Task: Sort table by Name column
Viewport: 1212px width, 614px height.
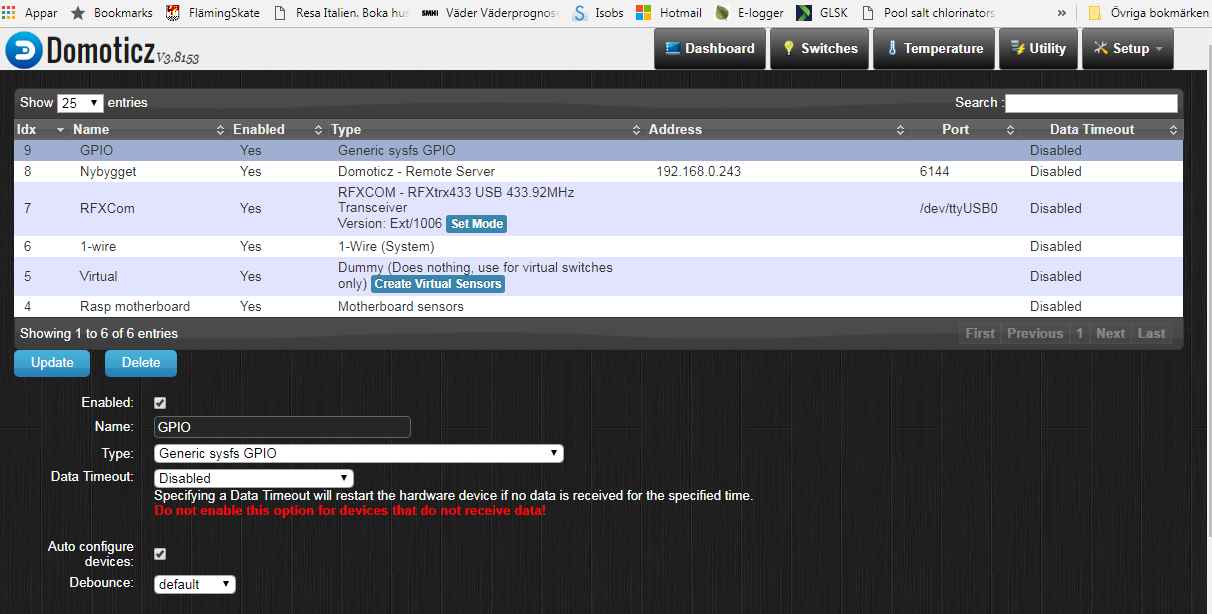Action: (x=148, y=130)
